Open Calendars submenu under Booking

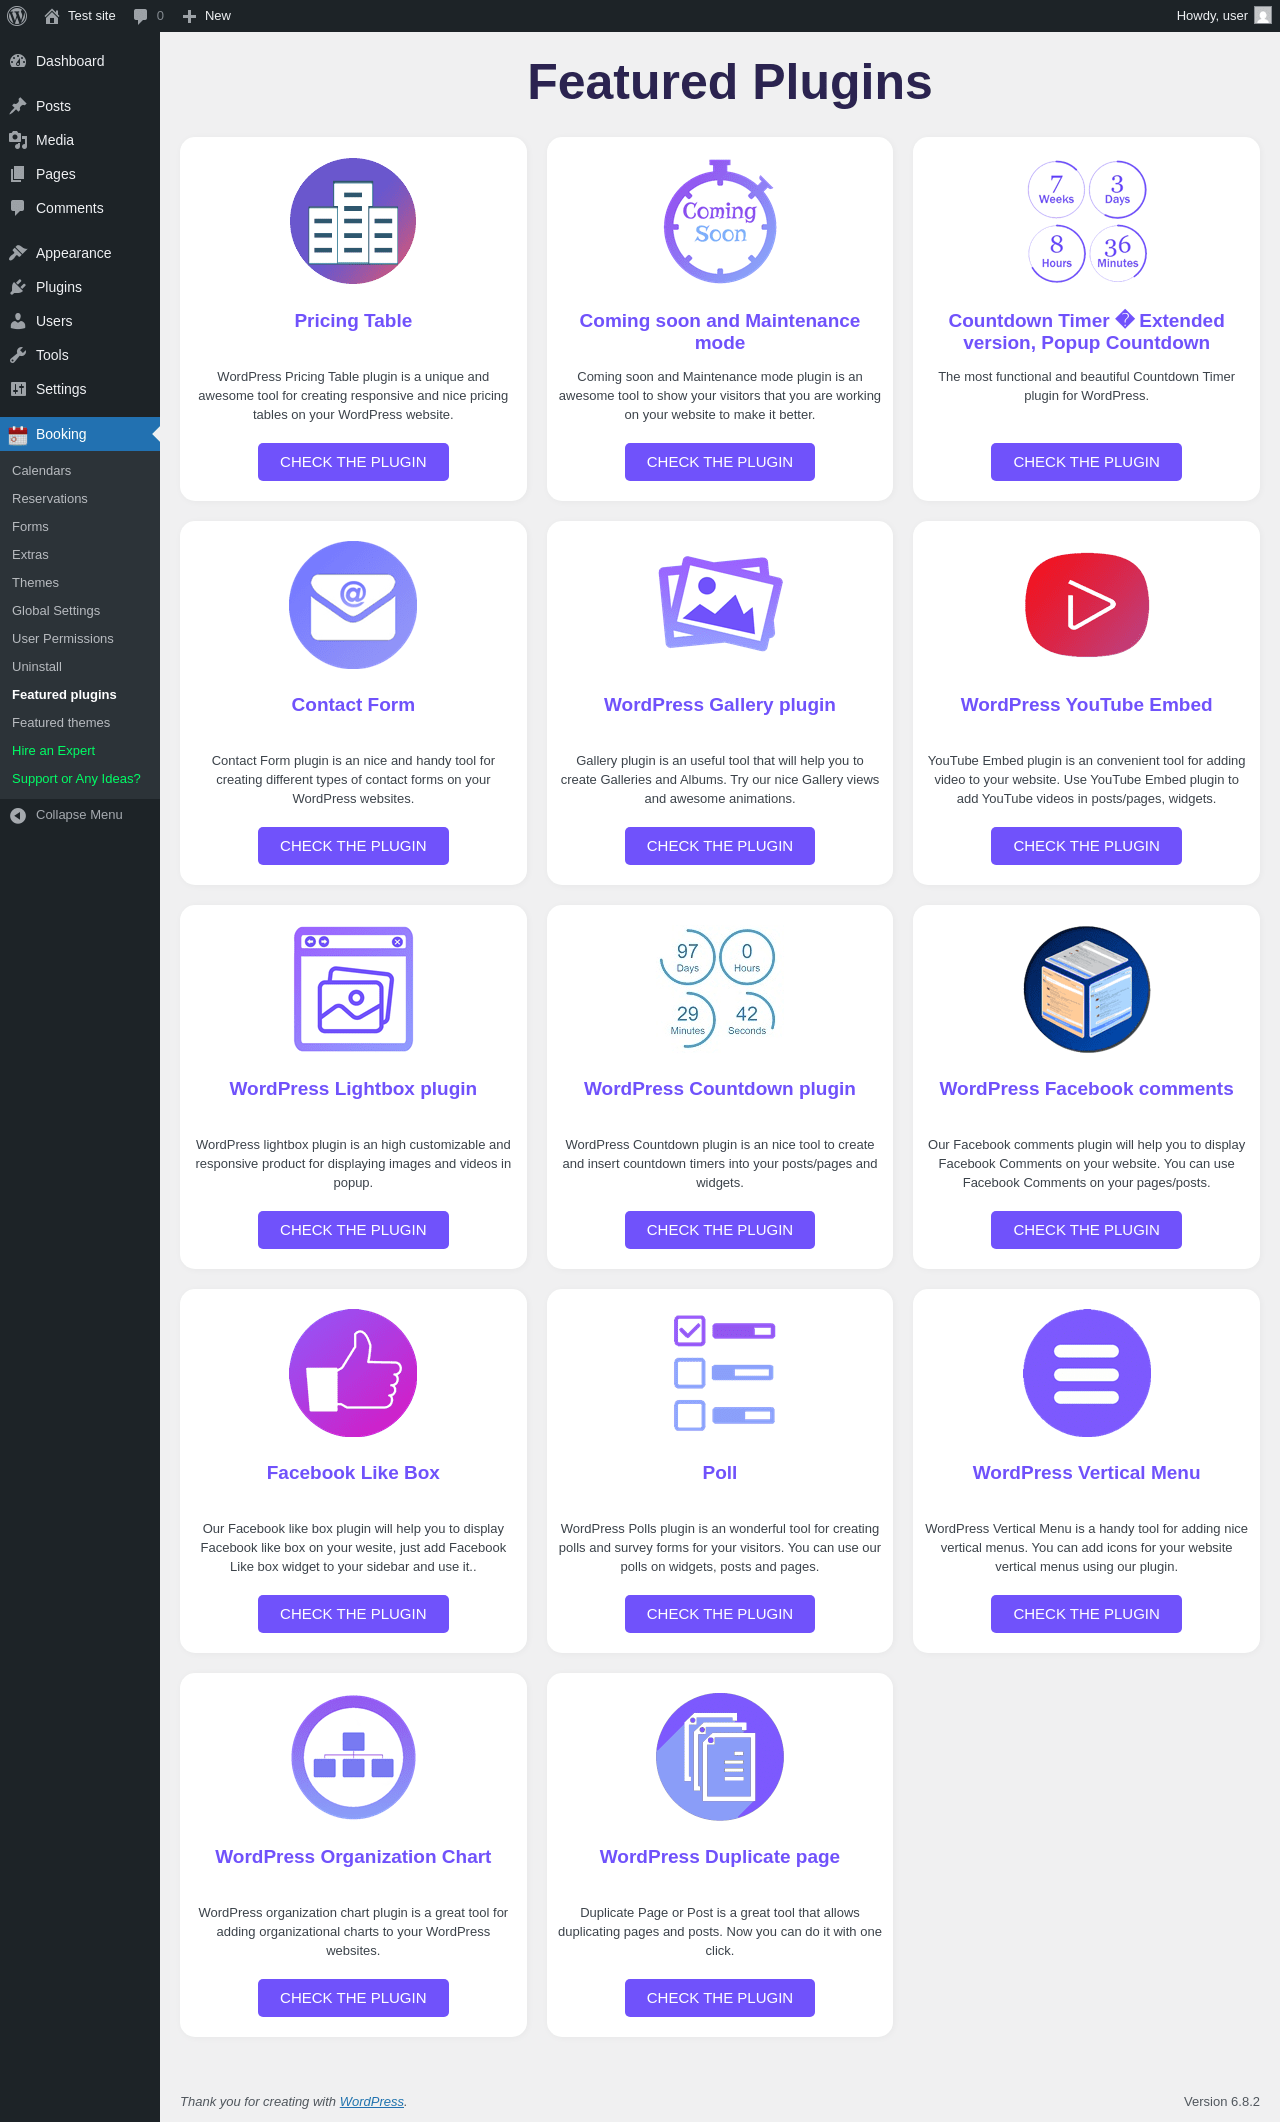coord(41,471)
